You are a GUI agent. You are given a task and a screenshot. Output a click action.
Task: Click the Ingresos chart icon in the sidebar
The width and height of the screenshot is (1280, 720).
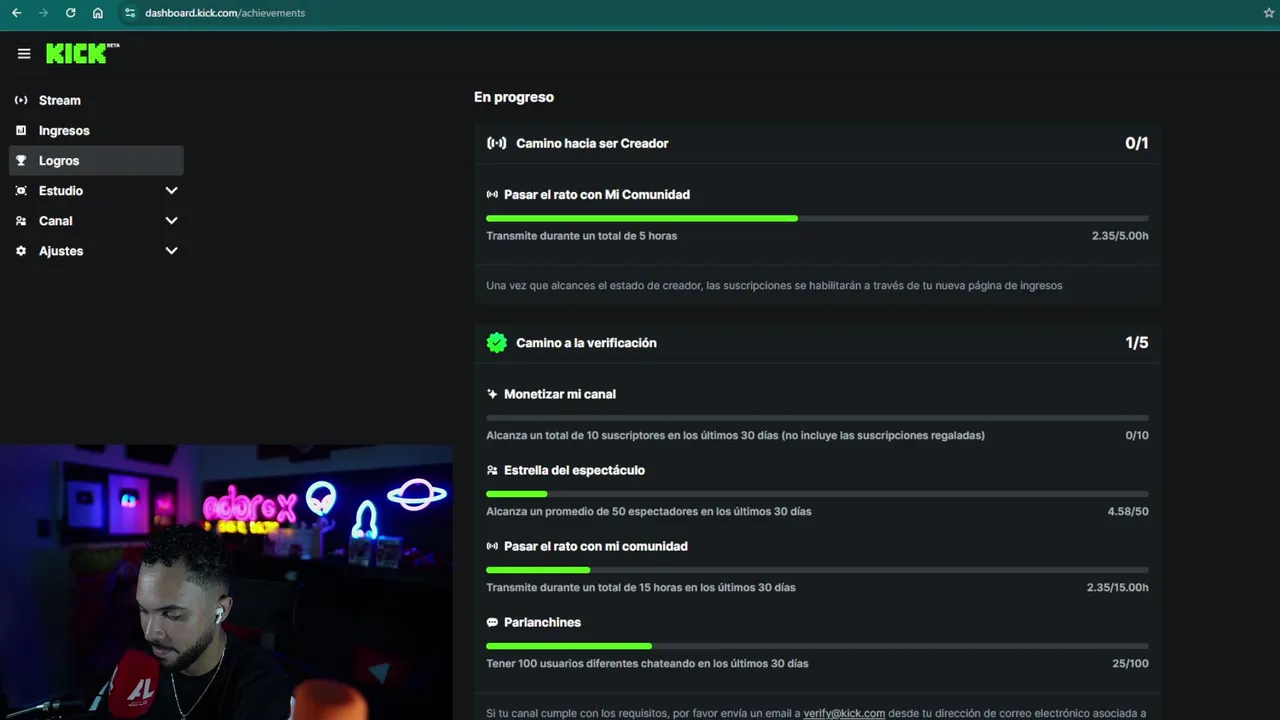[21, 130]
